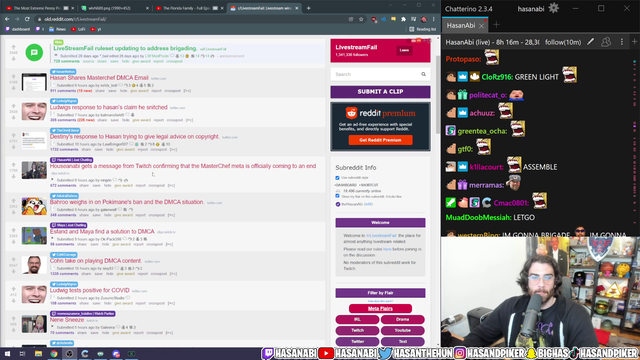Expand [+c] on Destiny's response post

pyautogui.click(x=173, y=149)
